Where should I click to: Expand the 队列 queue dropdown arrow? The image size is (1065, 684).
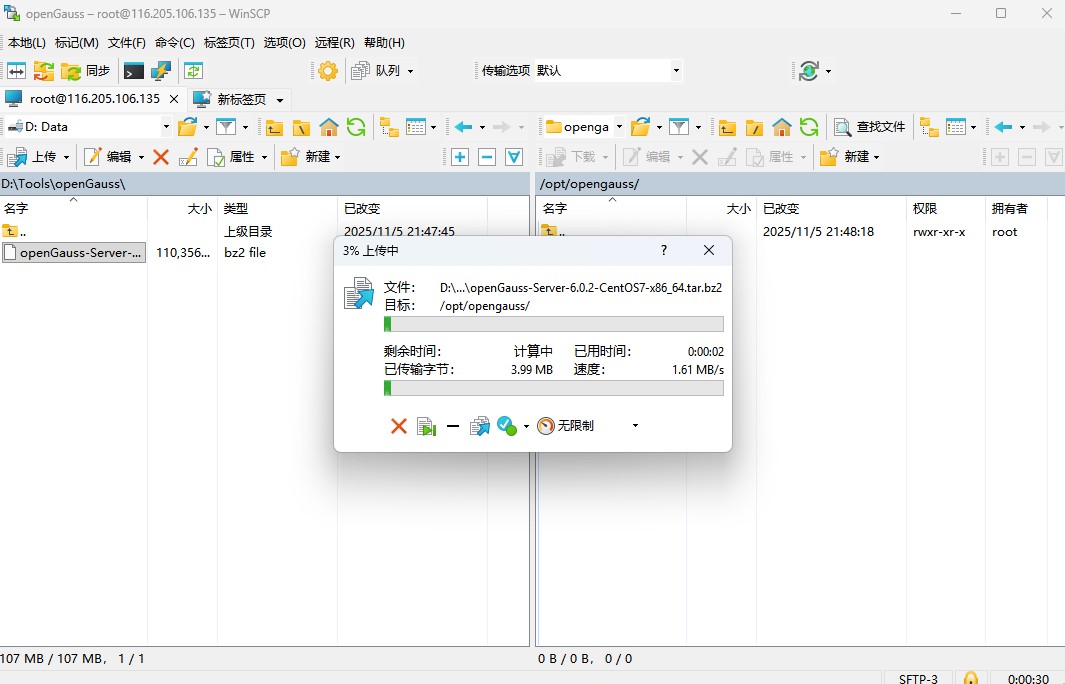pyautogui.click(x=410, y=71)
